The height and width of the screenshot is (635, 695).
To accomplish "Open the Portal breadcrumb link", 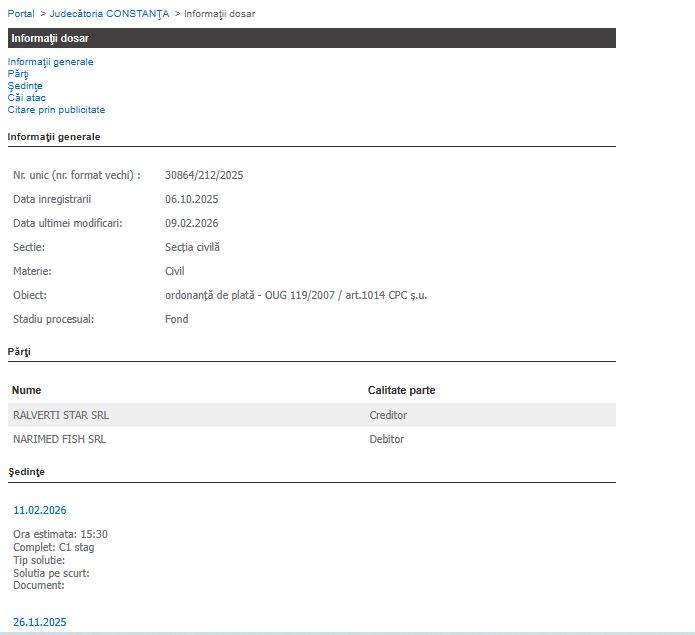I will pyautogui.click(x=21, y=14).
